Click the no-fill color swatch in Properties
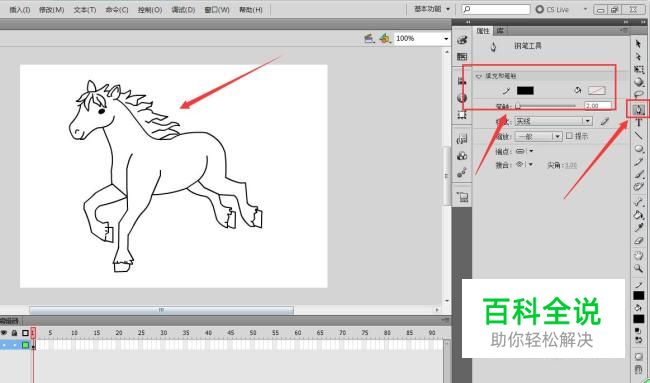 pyautogui.click(x=597, y=90)
